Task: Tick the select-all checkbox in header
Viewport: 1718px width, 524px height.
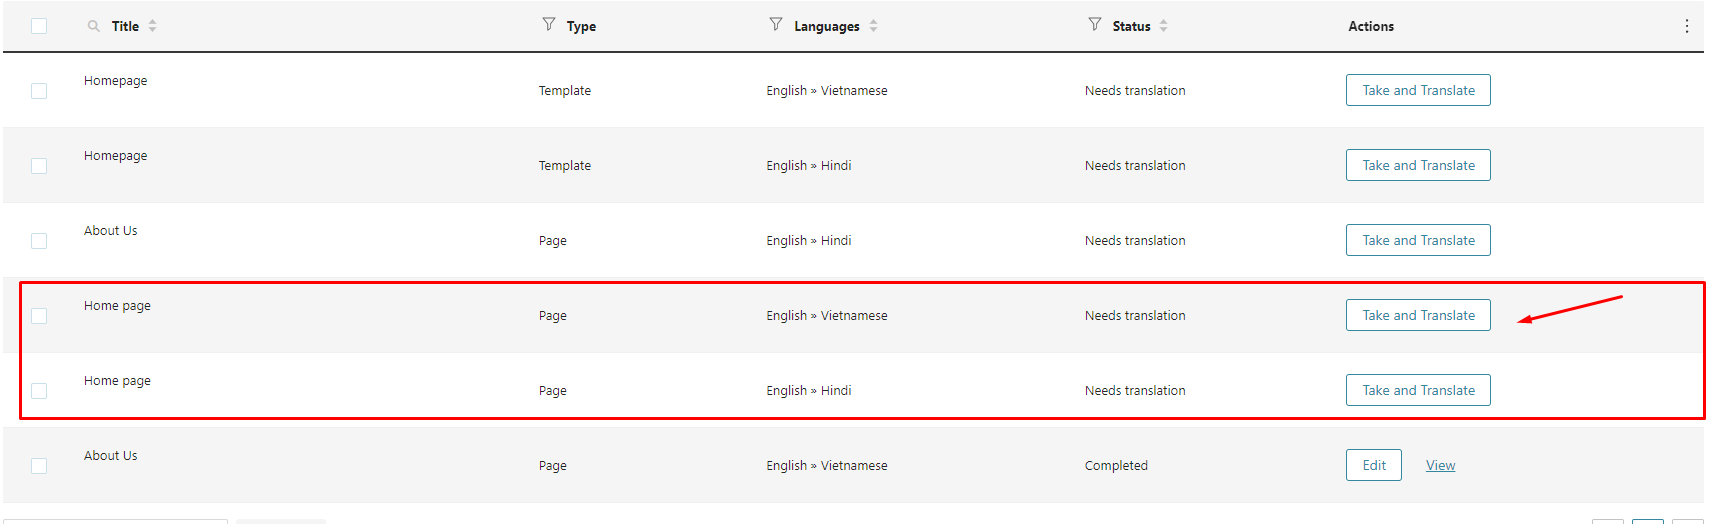Action: [x=39, y=26]
